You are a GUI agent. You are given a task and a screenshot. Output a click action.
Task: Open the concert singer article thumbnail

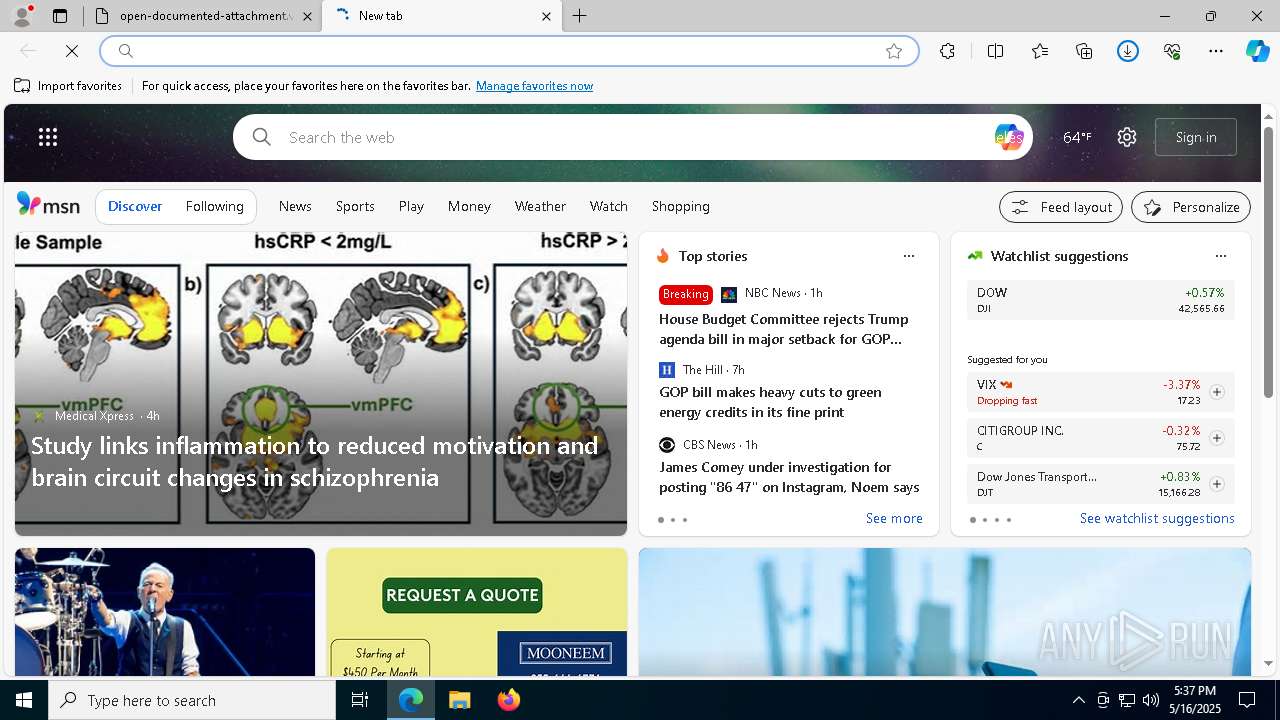(165, 612)
